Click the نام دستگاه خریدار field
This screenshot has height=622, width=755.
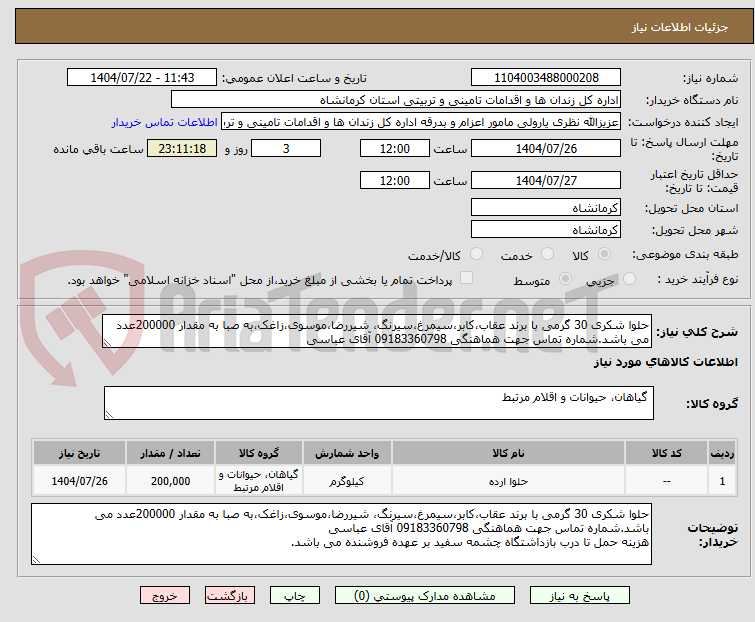coord(396,100)
